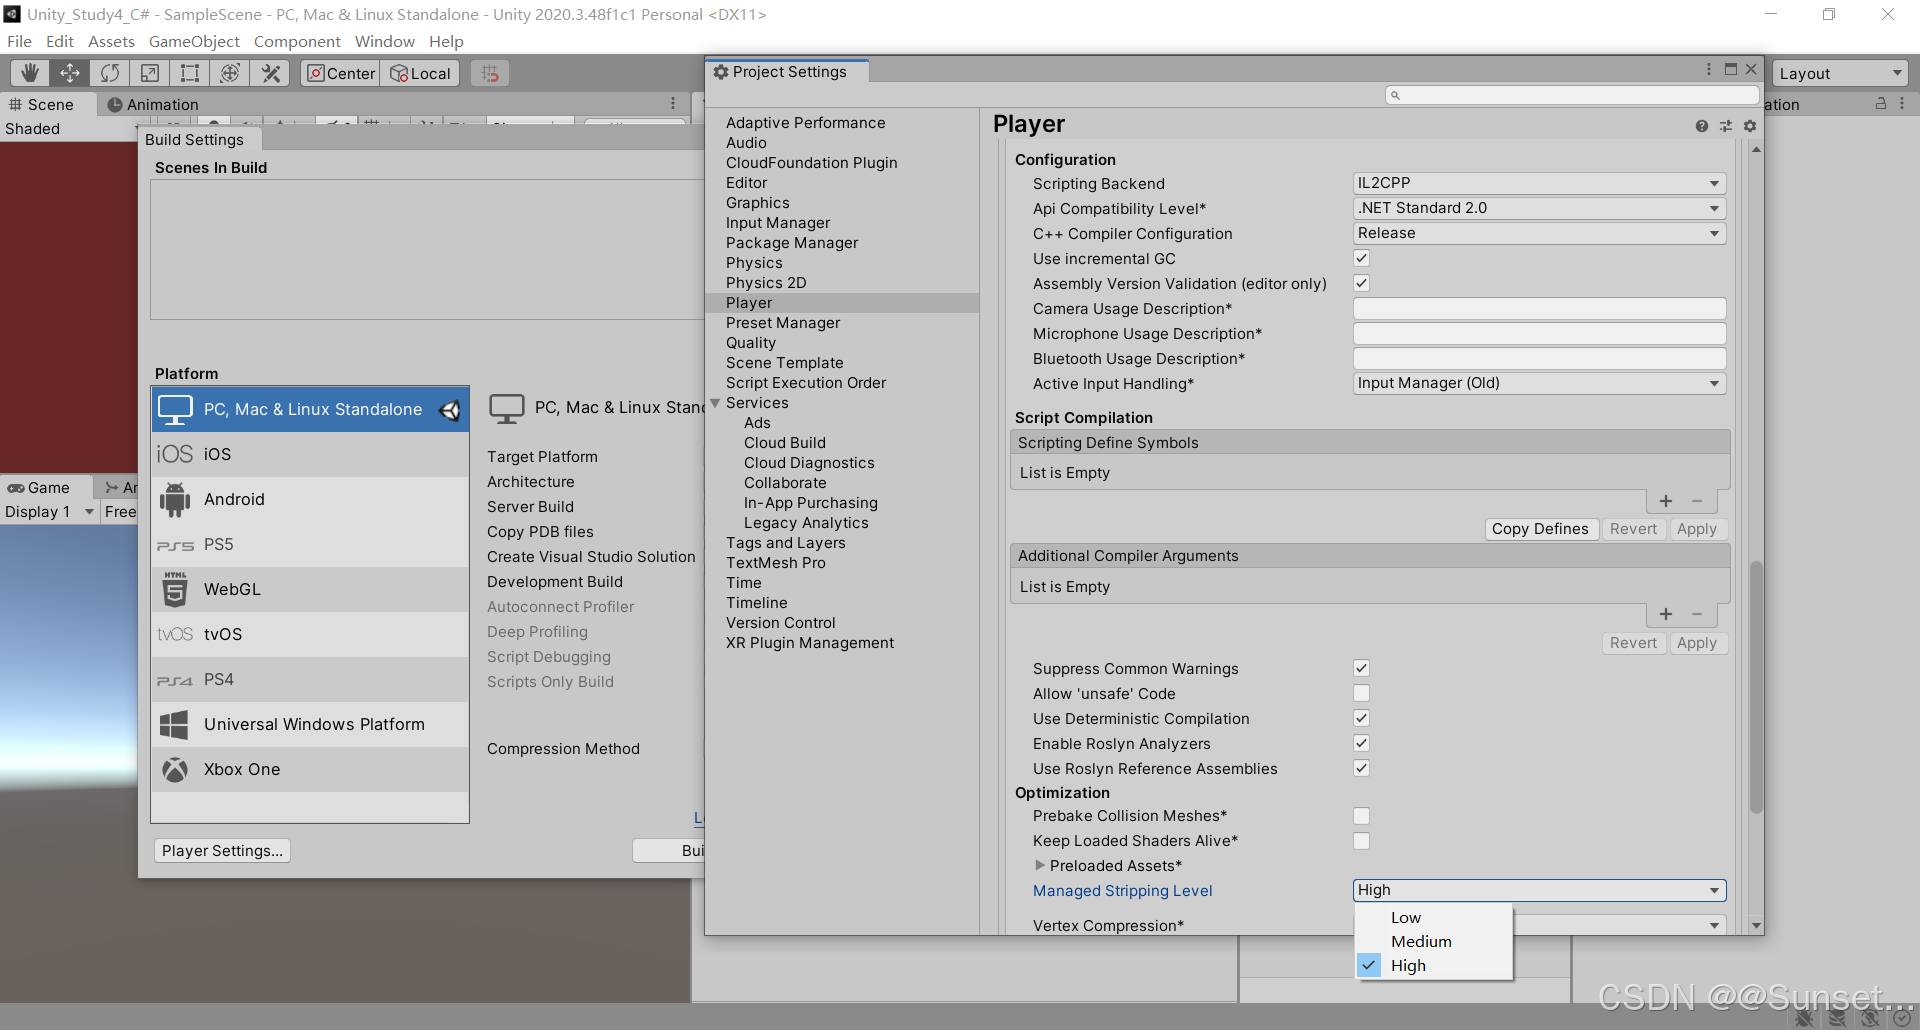Toggle Enable Roslyn Analyzers checkbox
Screen dimensions: 1920x1030
coord(1361,743)
